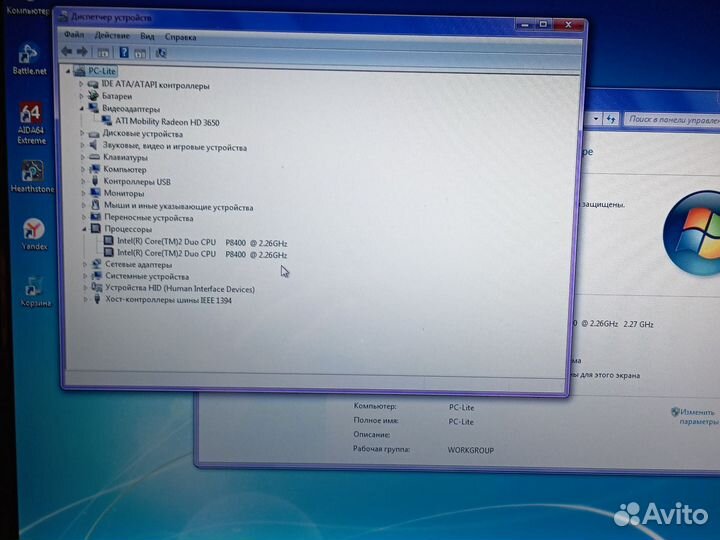The image size is (720, 540).
Task: Collapse the Процессоры node
Action: 84,229
